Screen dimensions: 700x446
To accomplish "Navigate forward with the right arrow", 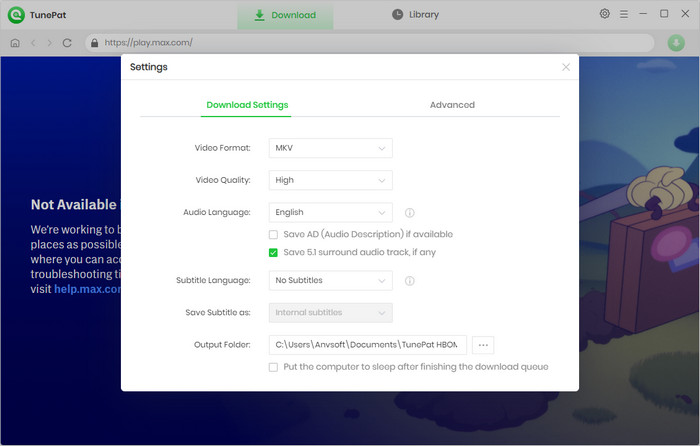I will point(50,43).
